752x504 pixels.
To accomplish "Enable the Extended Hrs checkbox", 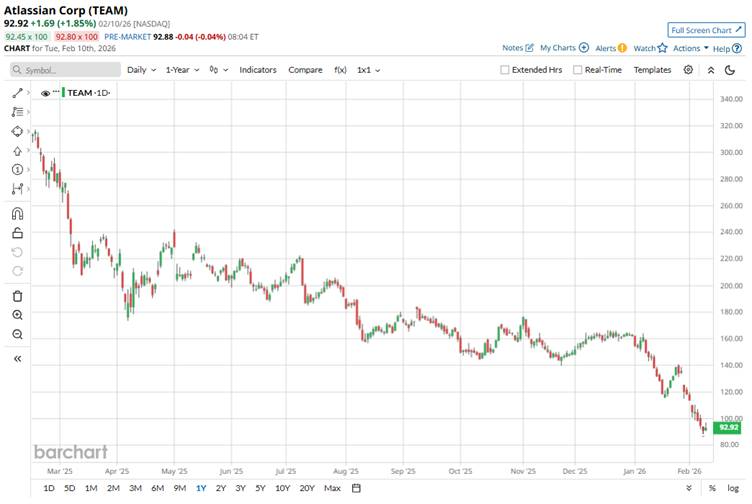I will click(505, 70).
